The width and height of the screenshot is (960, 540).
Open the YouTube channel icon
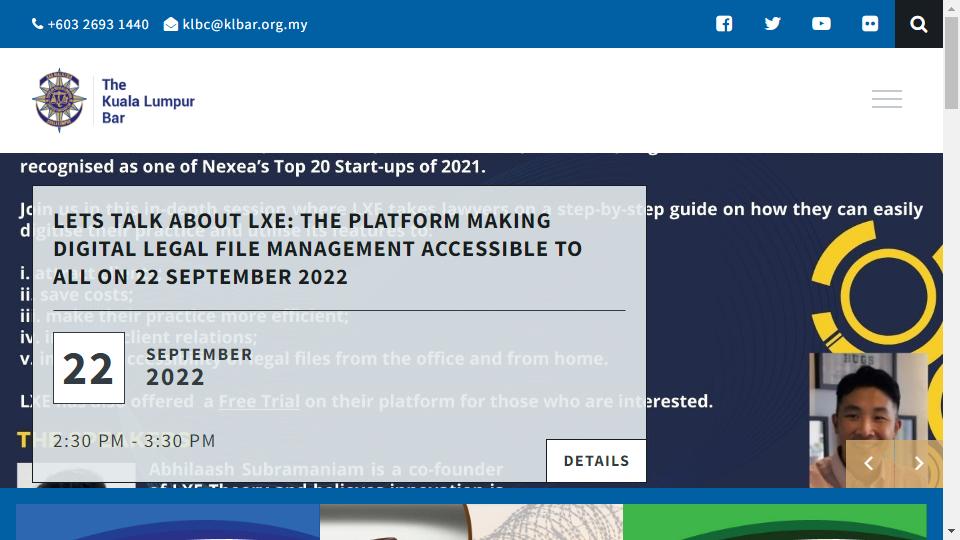click(821, 24)
